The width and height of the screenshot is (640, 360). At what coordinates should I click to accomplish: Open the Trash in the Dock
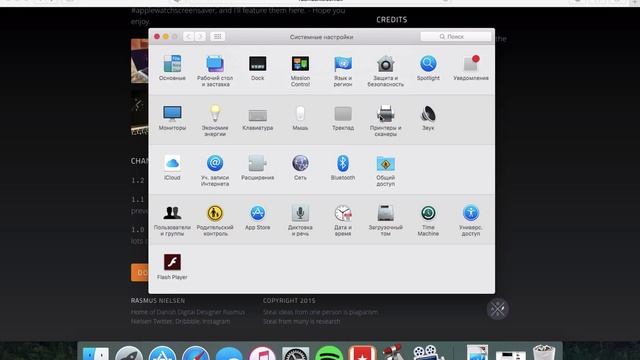click(544, 353)
